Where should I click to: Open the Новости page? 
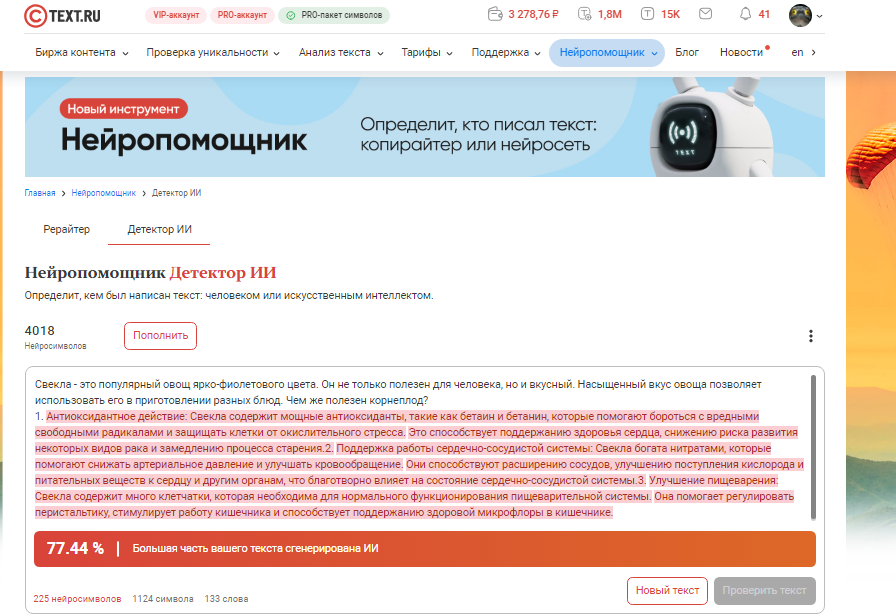pyautogui.click(x=742, y=53)
